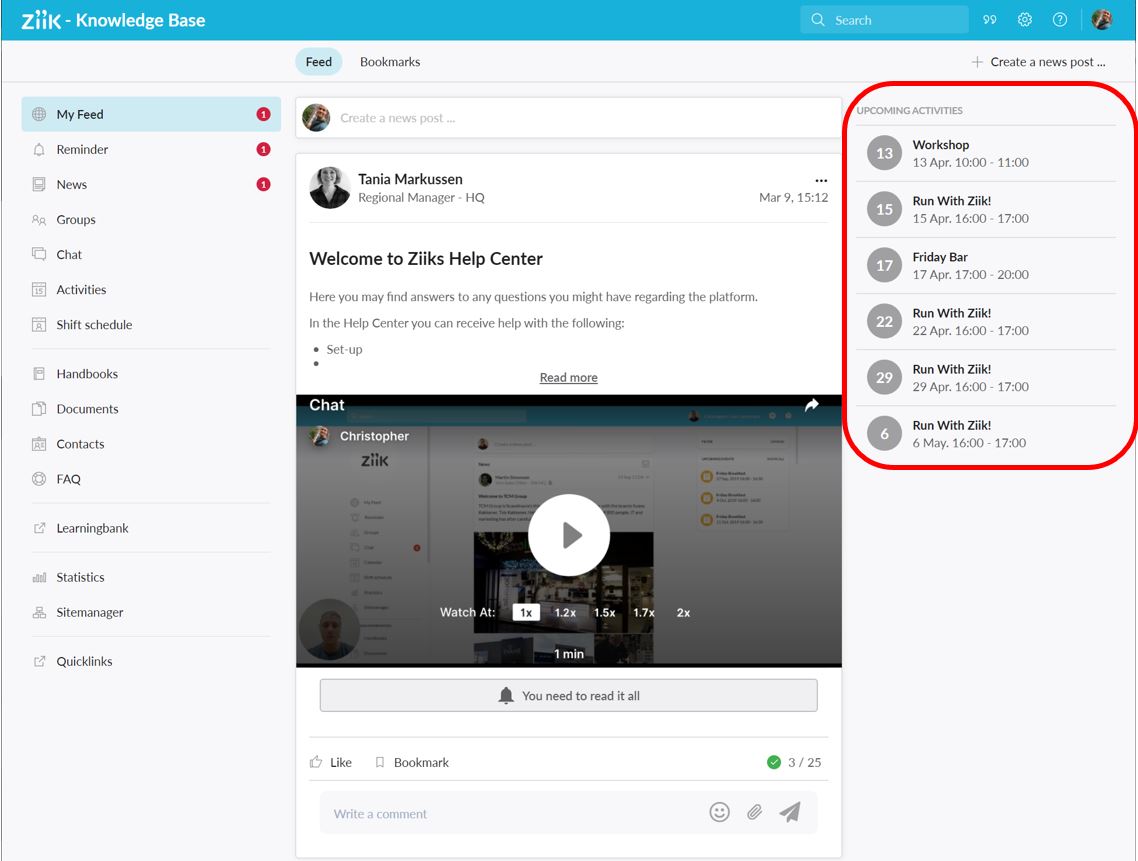Image resolution: width=1138 pixels, height=861 pixels.
Task: Click the Sitemanager hierarchy icon
Action: point(39,612)
